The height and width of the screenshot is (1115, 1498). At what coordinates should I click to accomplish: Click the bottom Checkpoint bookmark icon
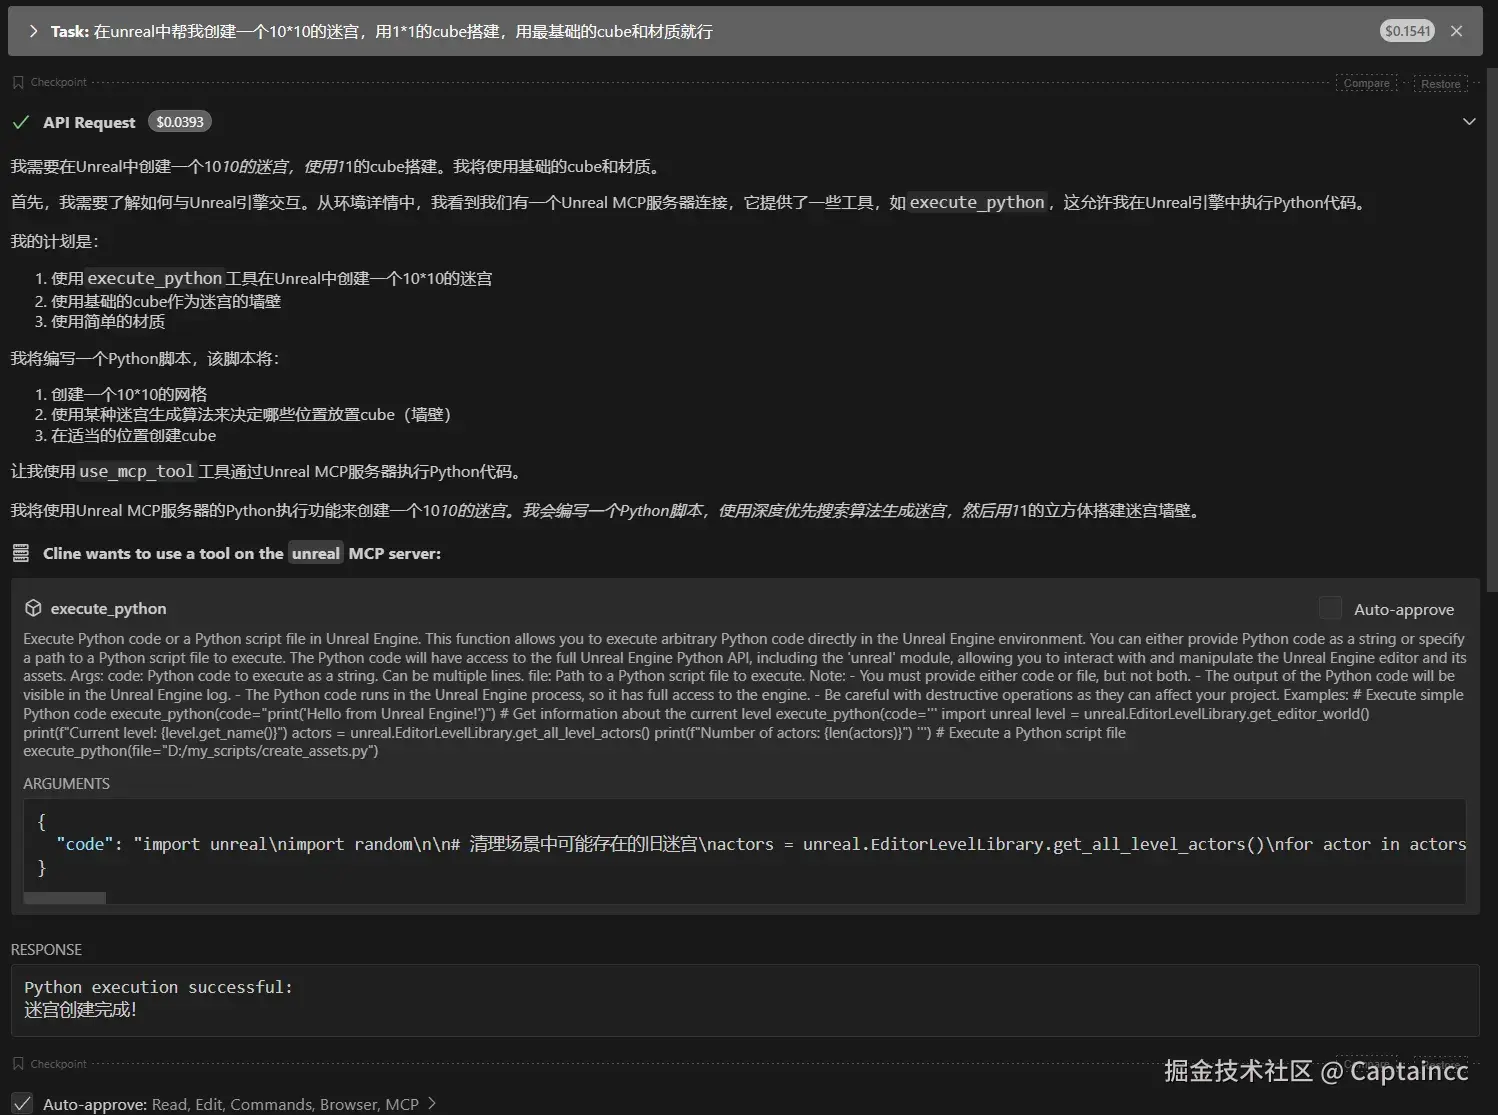click(x=18, y=1064)
